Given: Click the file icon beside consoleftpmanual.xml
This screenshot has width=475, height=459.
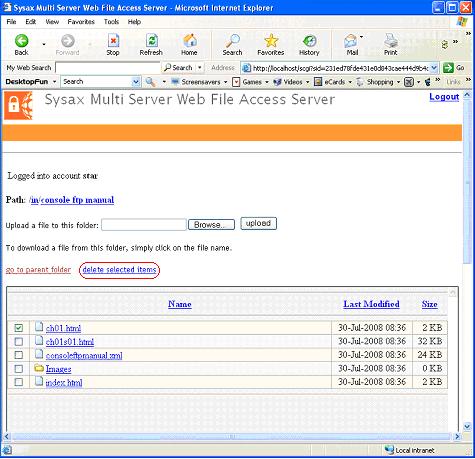Looking at the screenshot, I should [x=39, y=354].
